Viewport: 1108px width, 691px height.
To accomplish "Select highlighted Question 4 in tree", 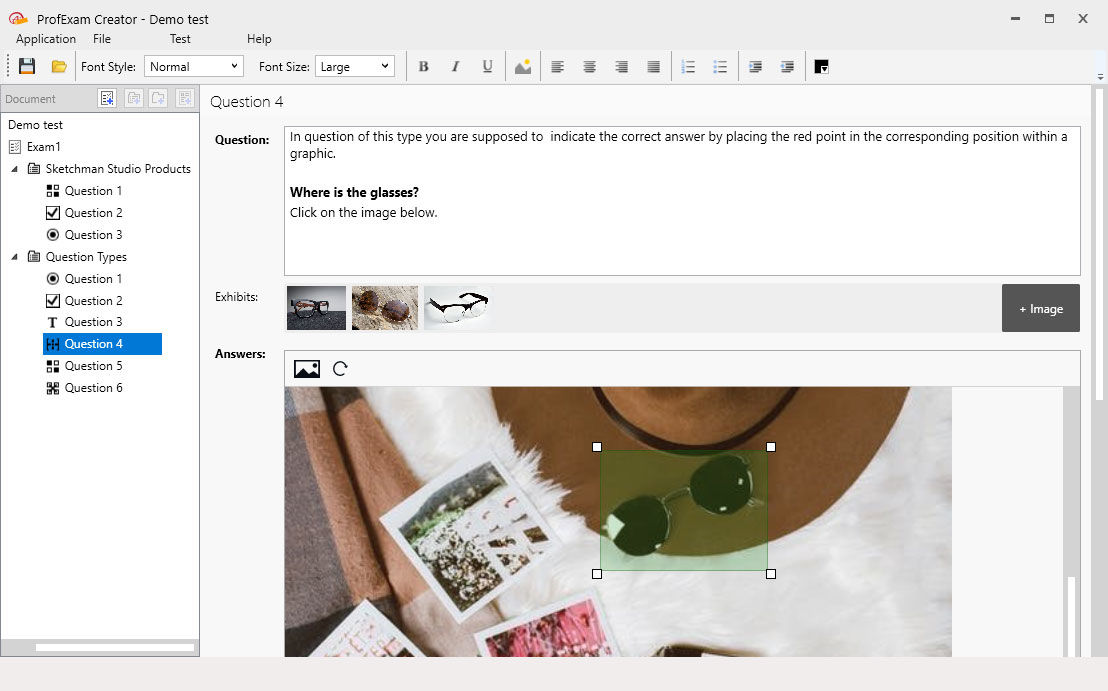I will (102, 343).
